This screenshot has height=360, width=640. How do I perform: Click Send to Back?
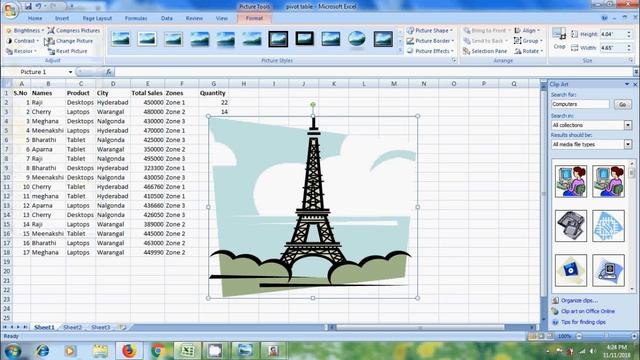pyautogui.click(x=485, y=41)
